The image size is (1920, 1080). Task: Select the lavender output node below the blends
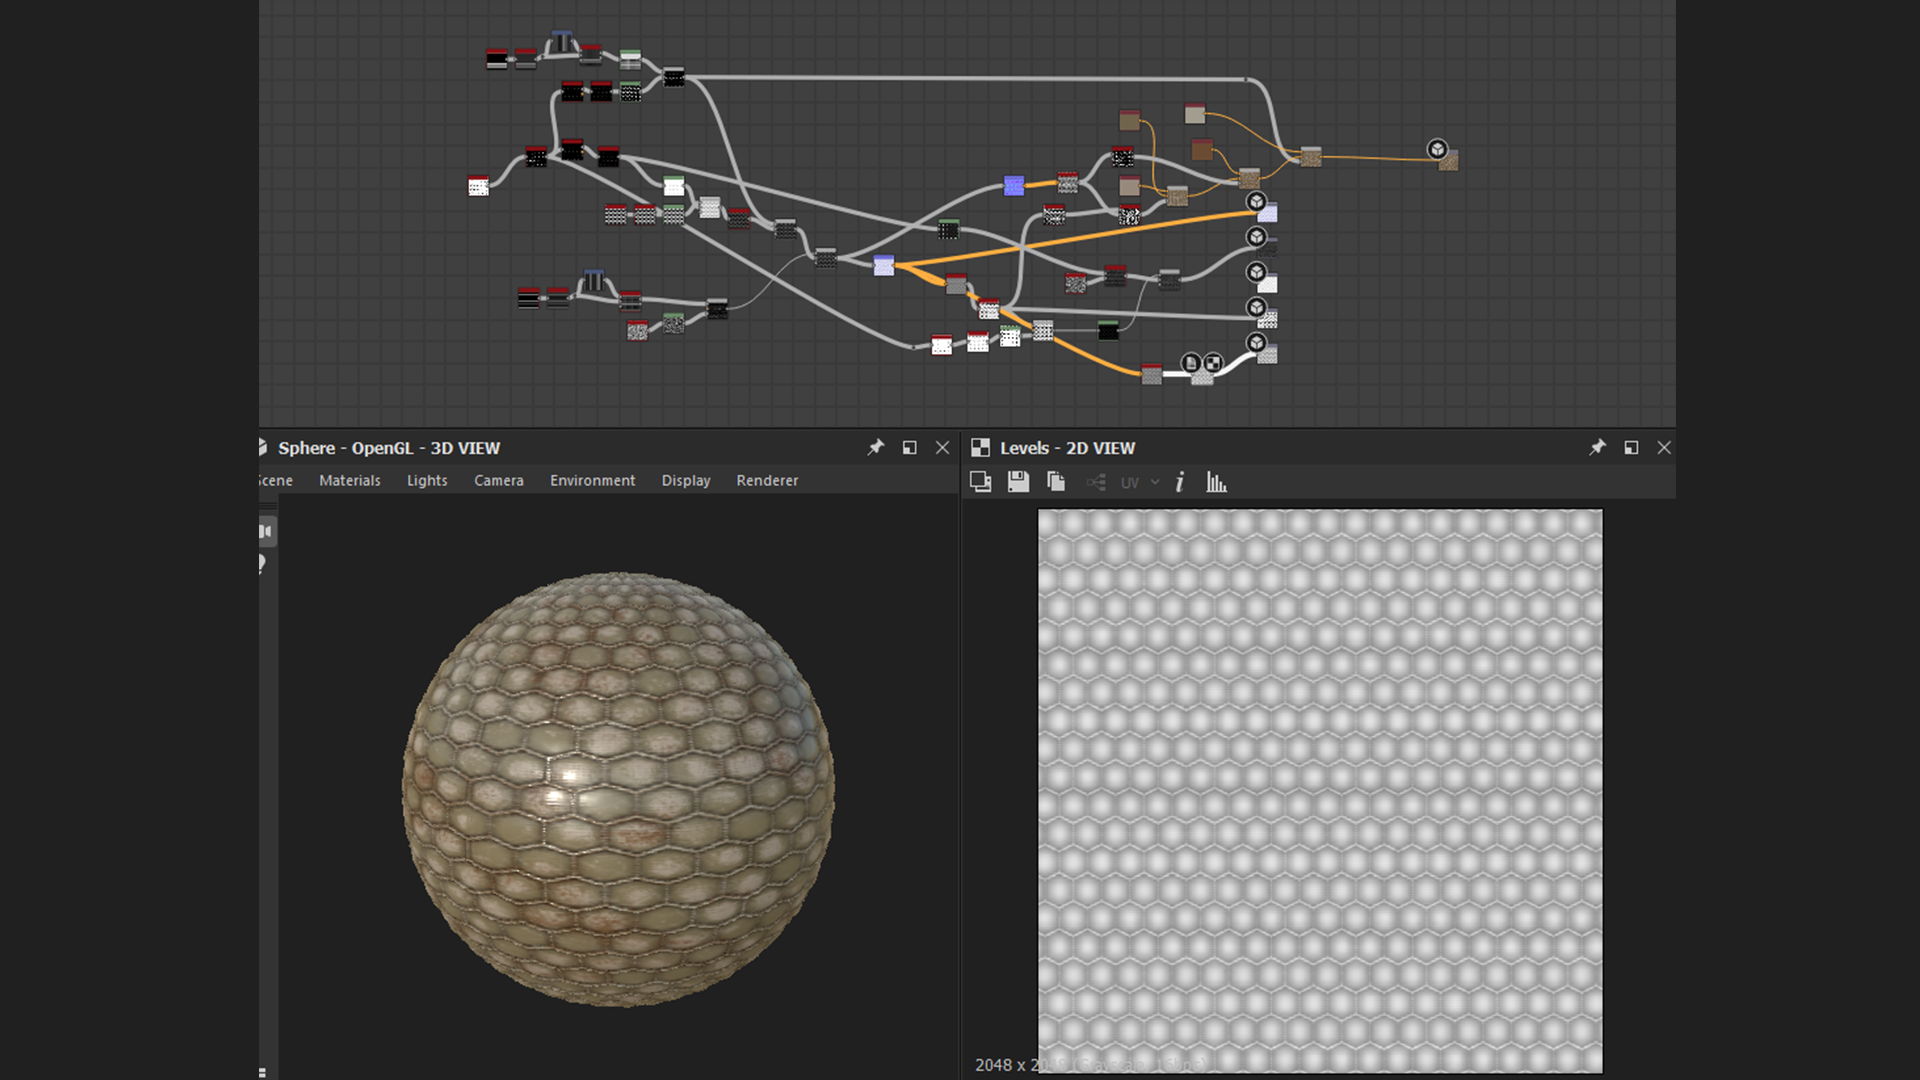tap(1268, 212)
